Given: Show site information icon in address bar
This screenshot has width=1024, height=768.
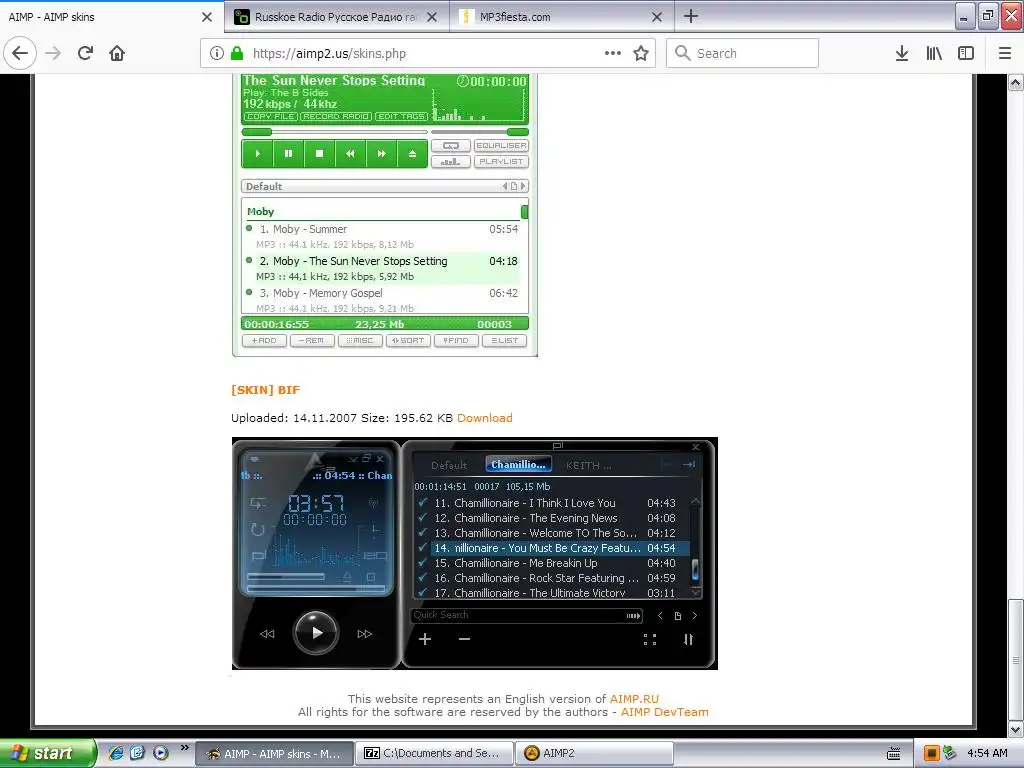Looking at the screenshot, I should point(217,53).
